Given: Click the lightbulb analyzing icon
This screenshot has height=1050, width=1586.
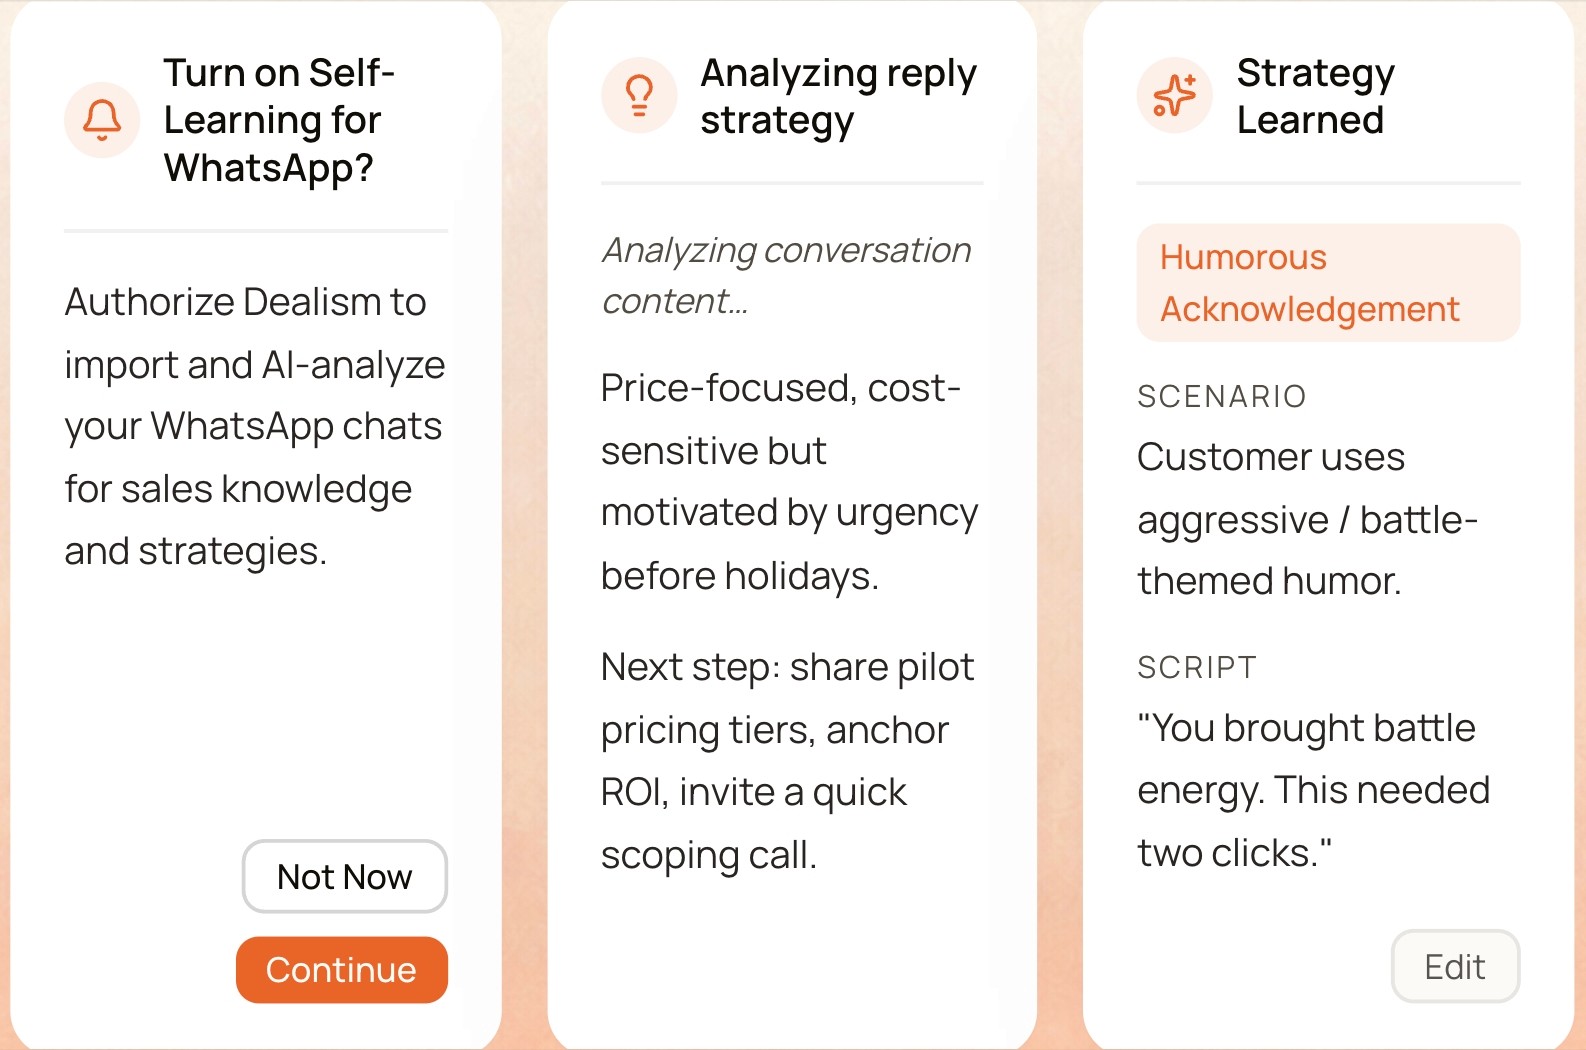Looking at the screenshot, I should click(x=639, y=96).
